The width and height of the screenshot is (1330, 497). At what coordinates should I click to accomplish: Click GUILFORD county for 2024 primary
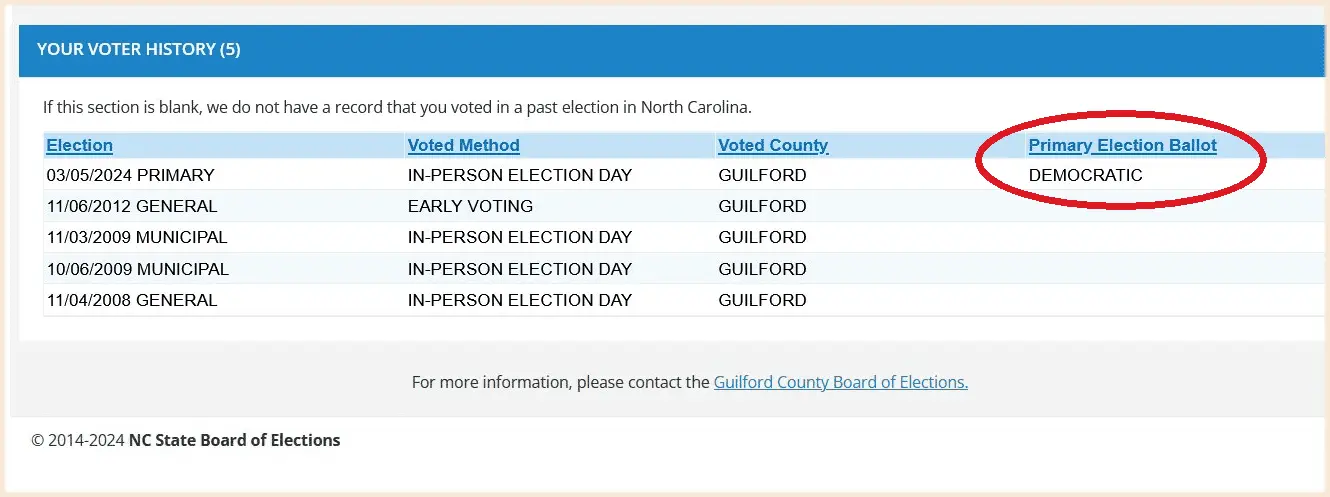762,175
